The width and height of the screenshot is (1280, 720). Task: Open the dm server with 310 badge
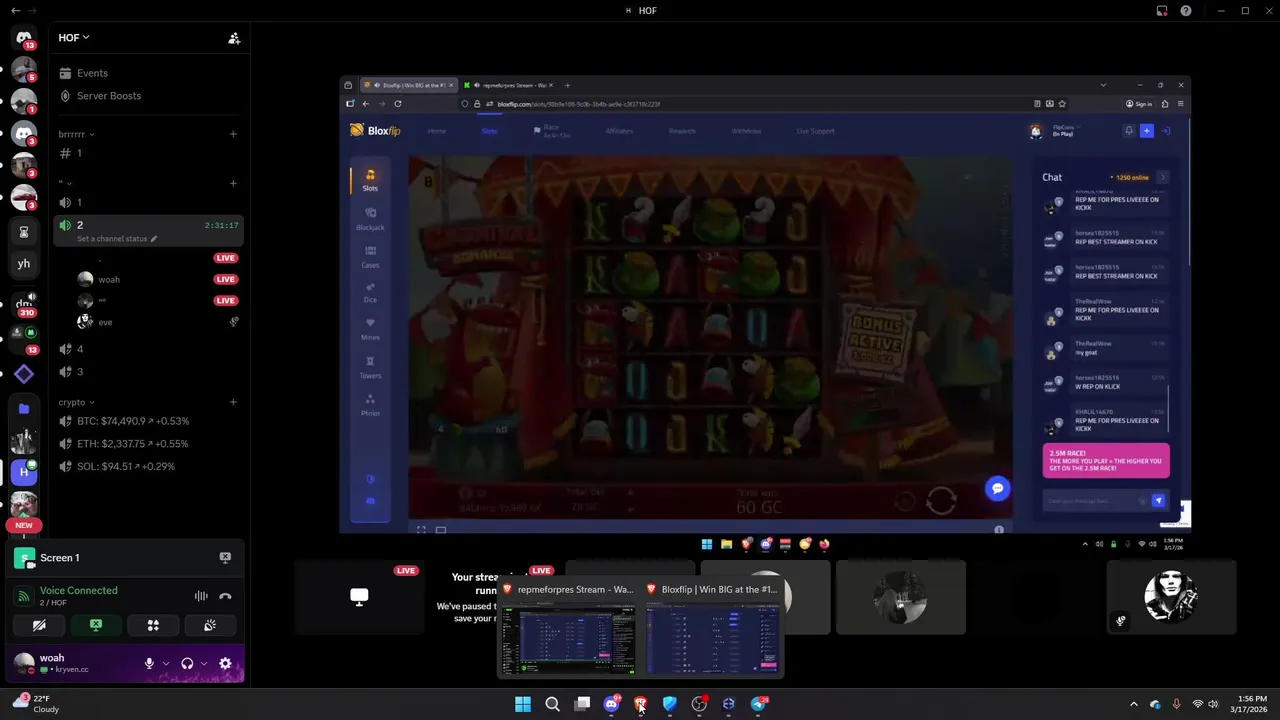(24, 305)
